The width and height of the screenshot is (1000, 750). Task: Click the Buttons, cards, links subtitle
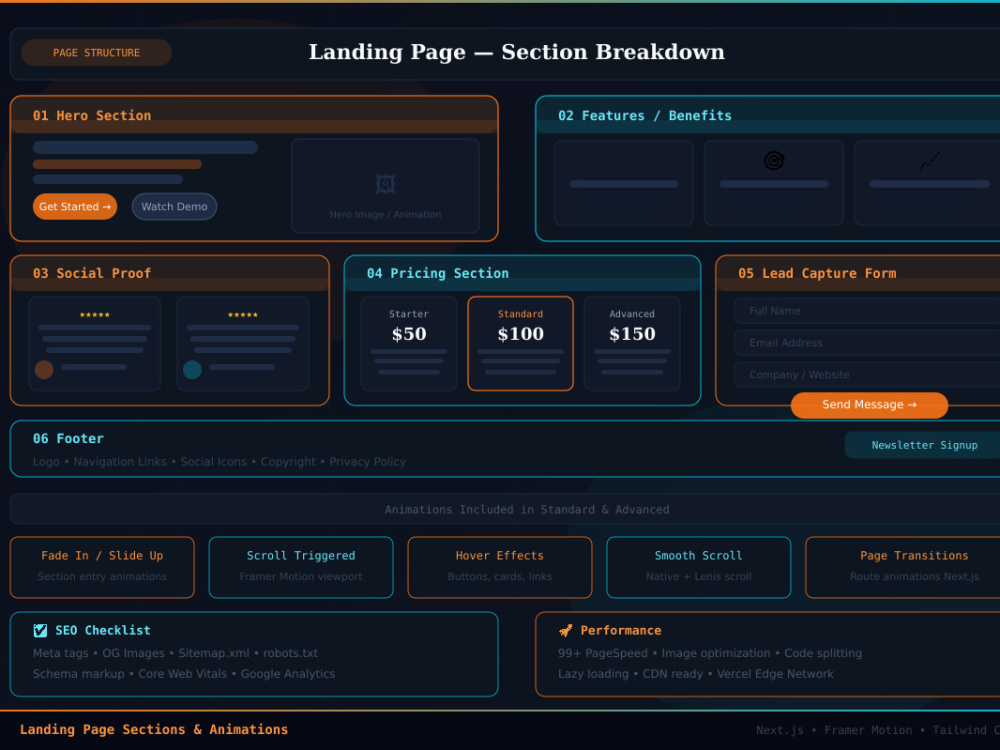pos(500,577)
